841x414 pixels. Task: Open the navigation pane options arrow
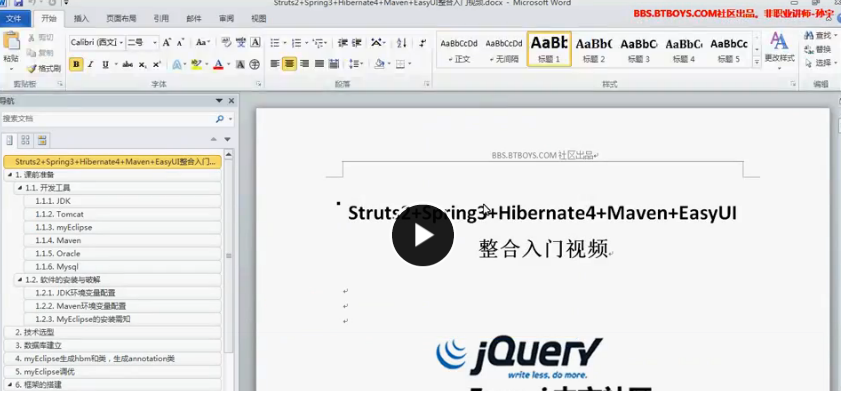pos(219,101)
